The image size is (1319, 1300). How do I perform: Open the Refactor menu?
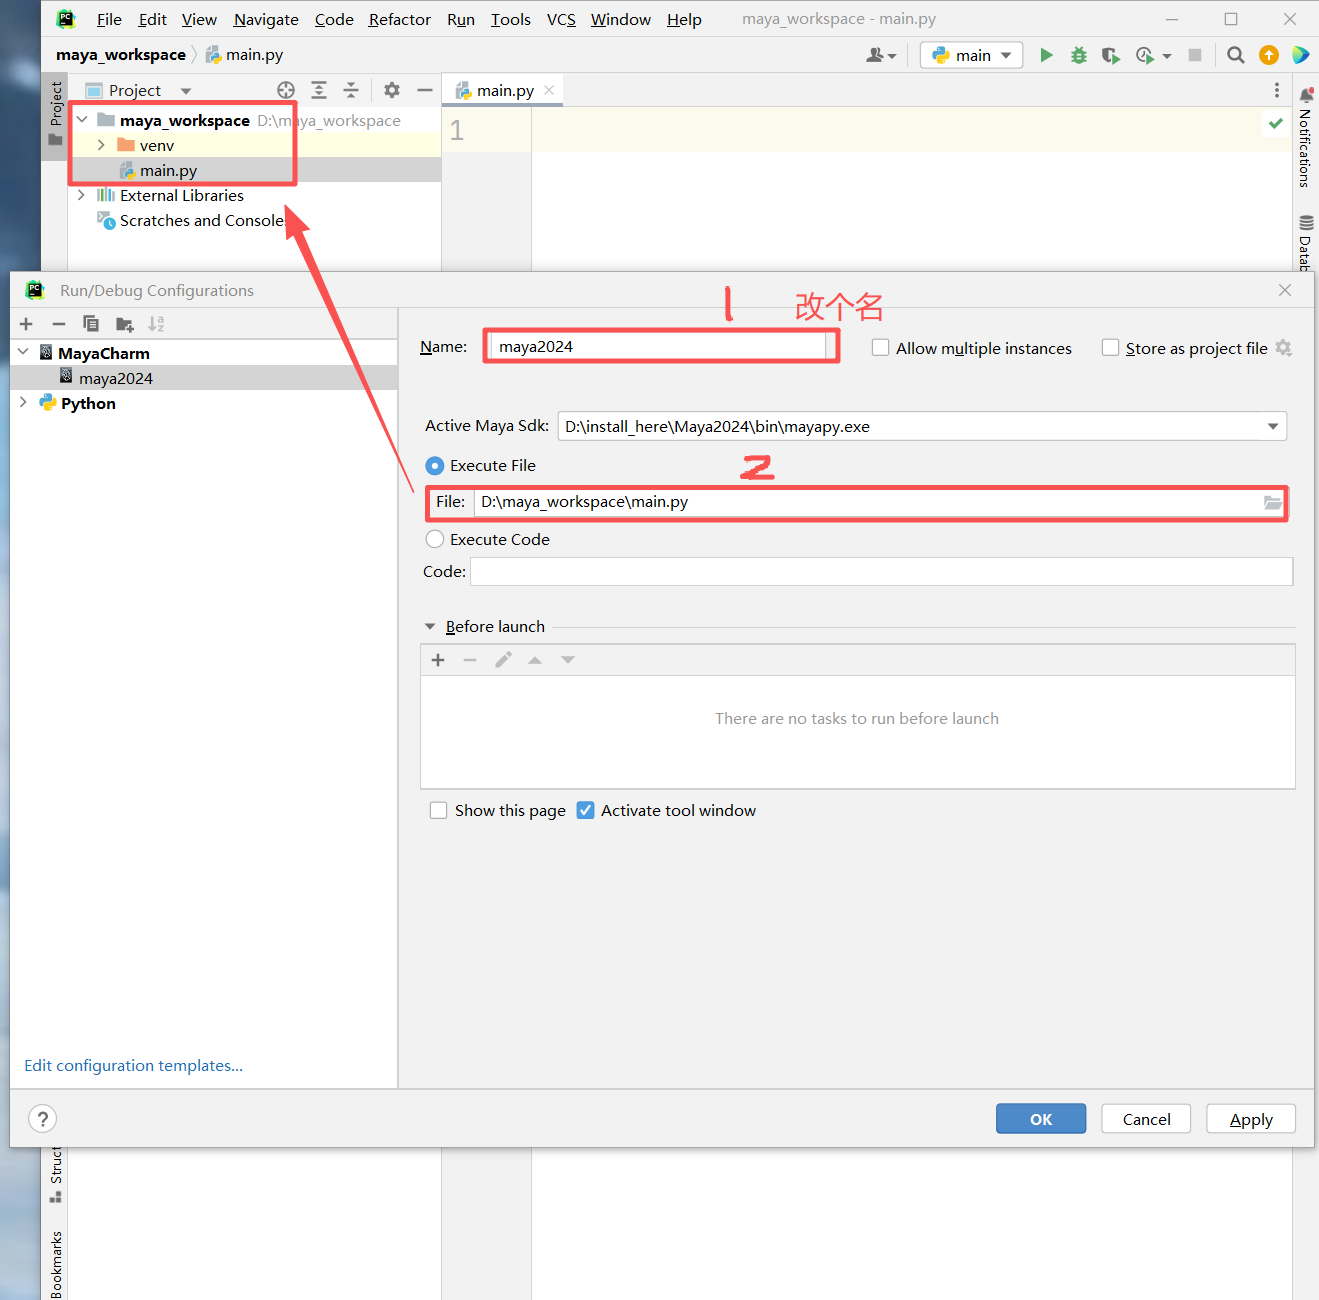point(399,19)
